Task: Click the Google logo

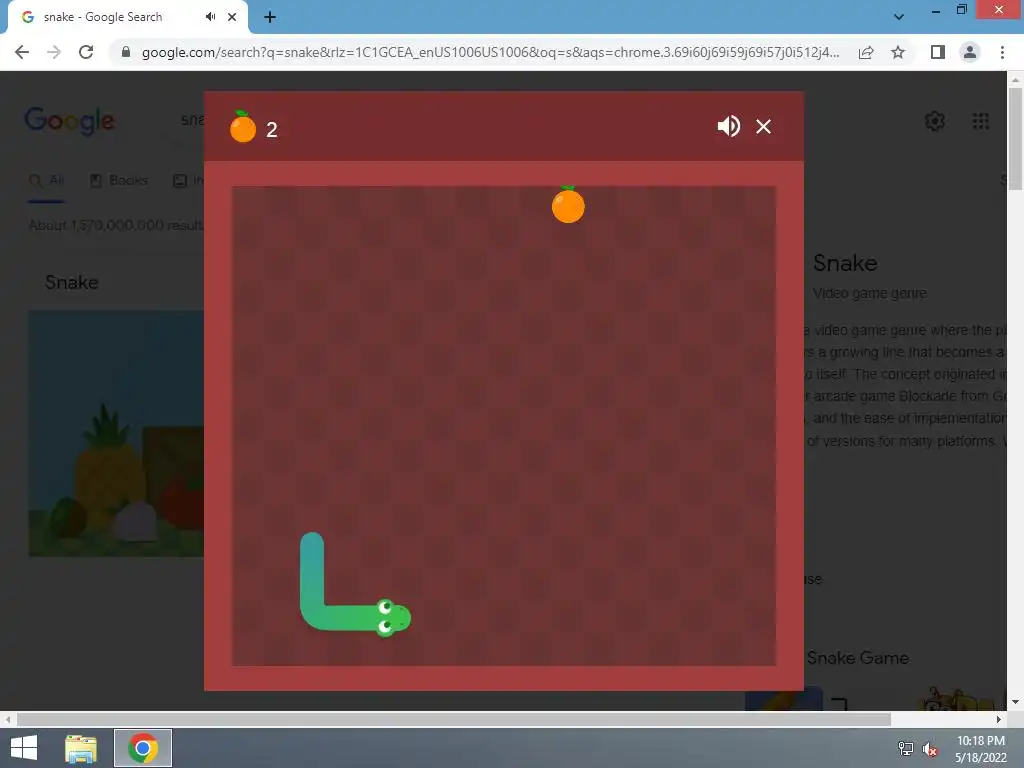Action: click(x=69, y=121)
